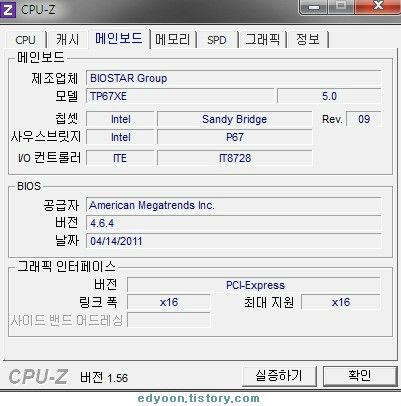
Task: Select the 메인보드 tab
Action: point(119,38)
